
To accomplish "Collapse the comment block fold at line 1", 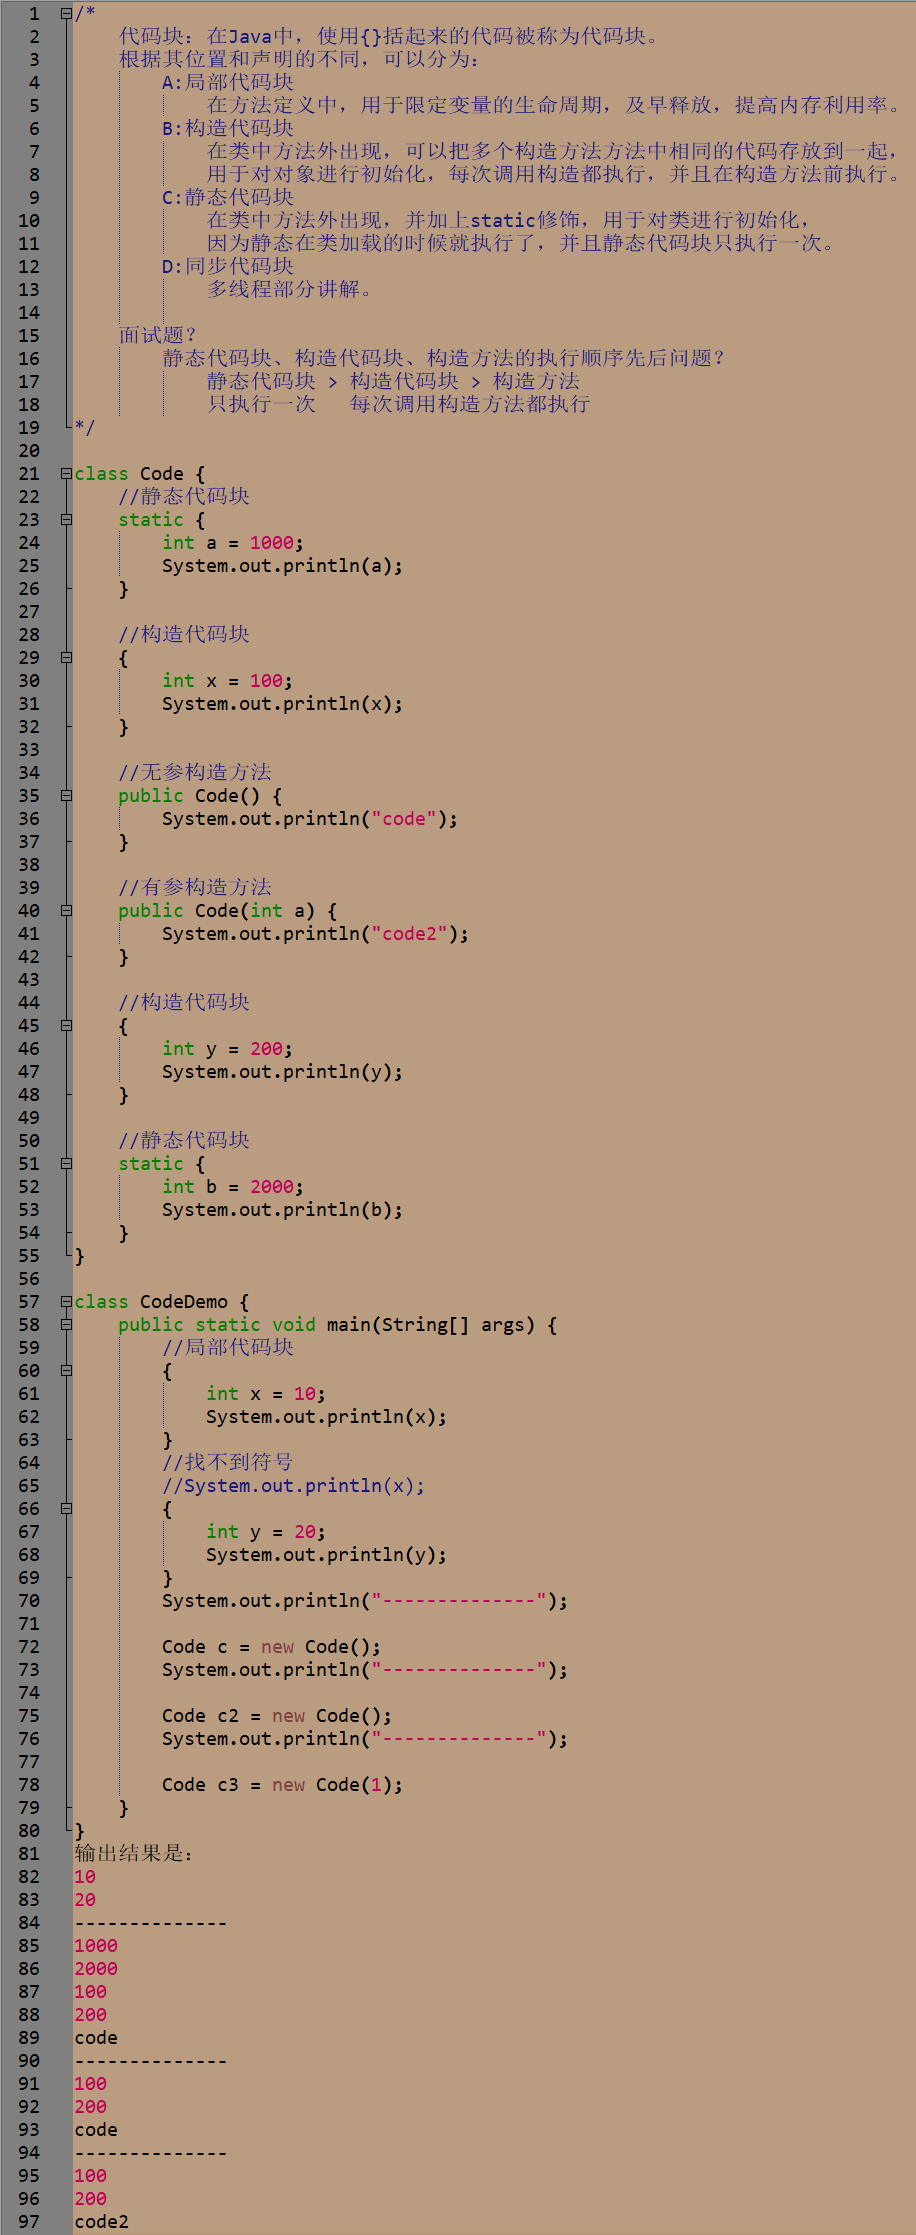I will point(66,13).
